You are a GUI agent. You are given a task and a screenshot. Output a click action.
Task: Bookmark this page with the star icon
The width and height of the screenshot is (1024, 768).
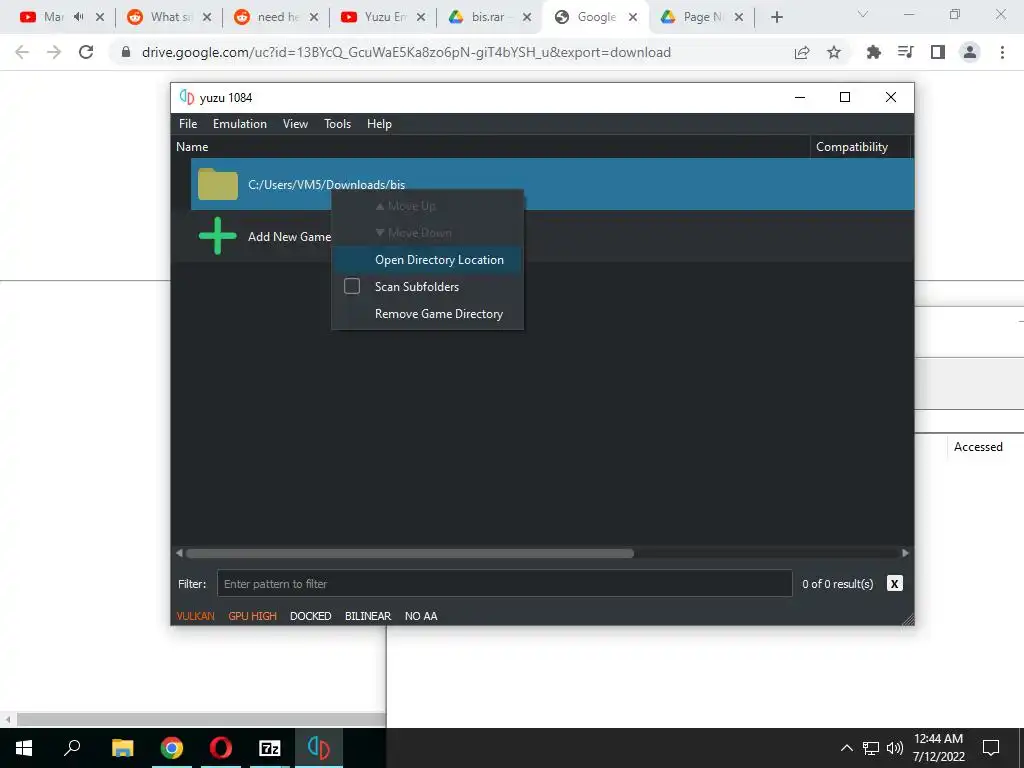[834, 52]
